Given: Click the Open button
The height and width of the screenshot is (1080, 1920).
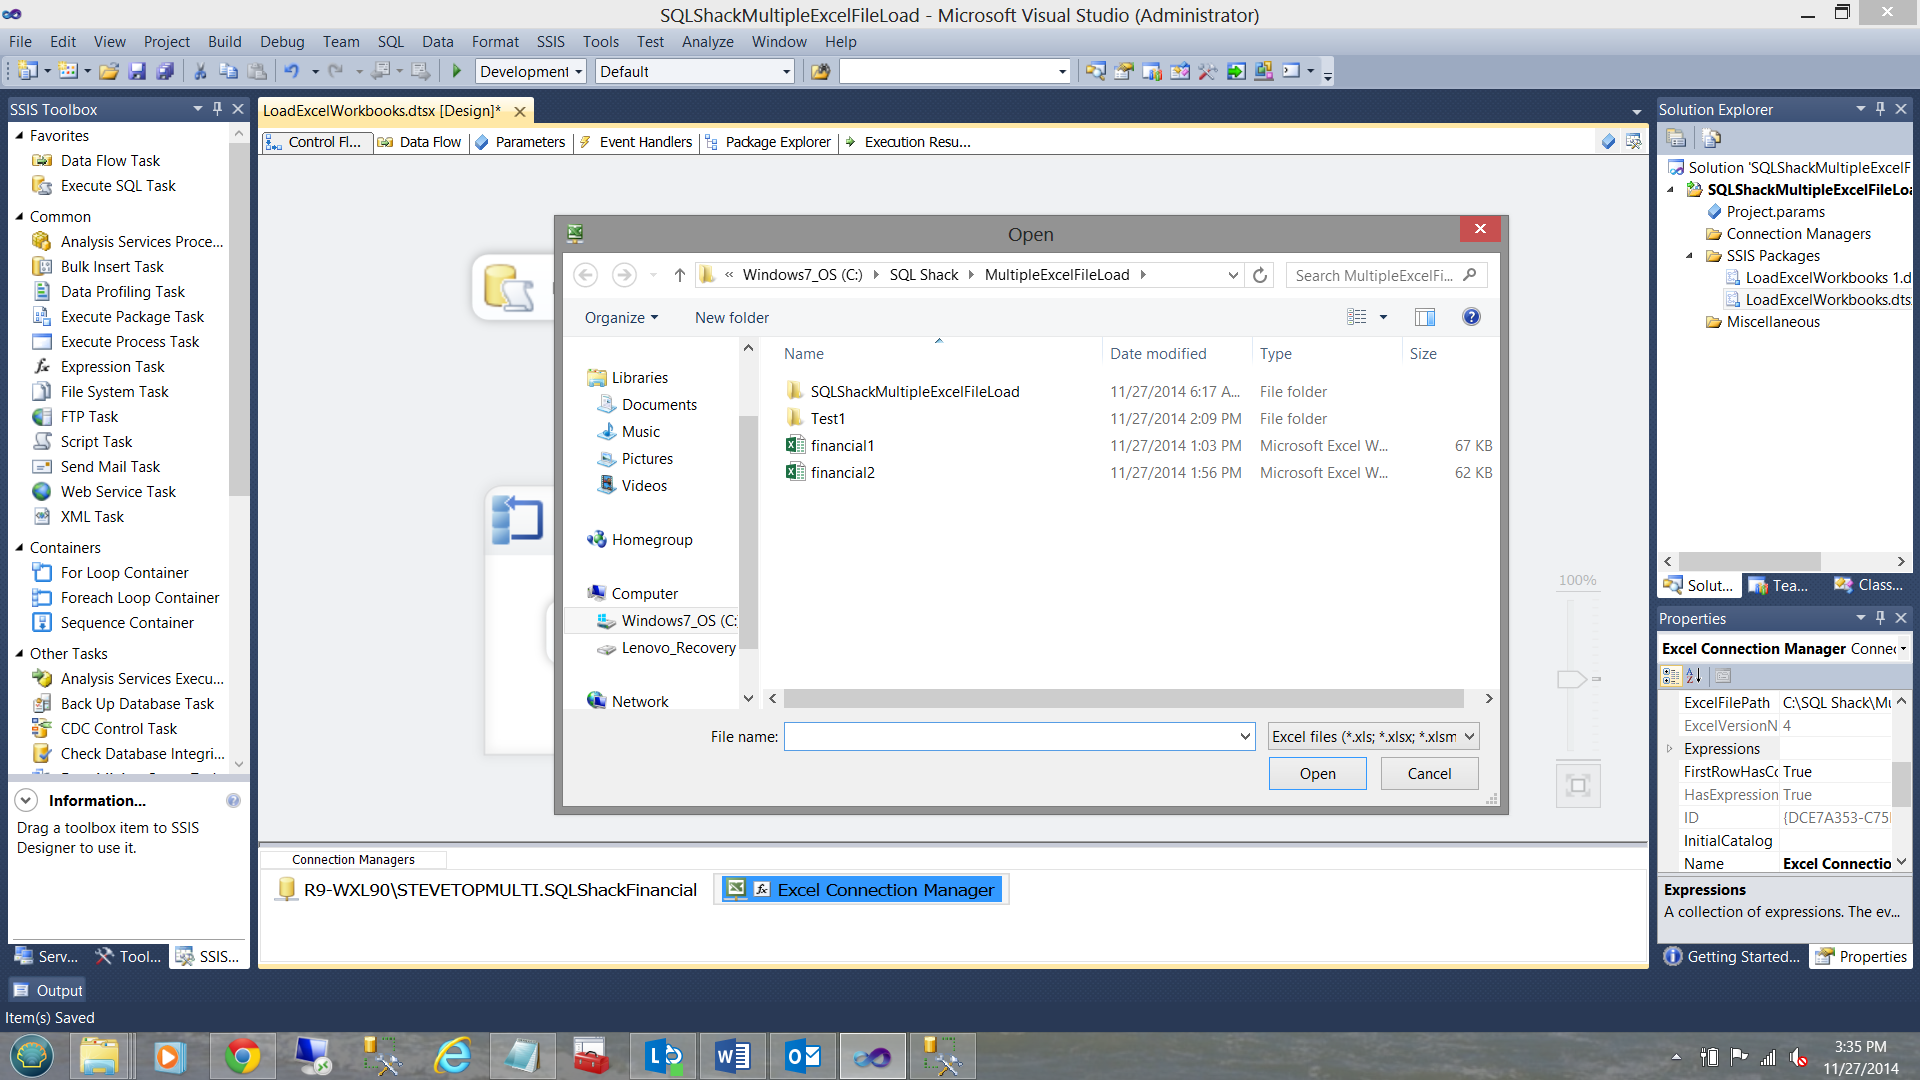Looking at the screenshot, I should (x=1317, y=774).
